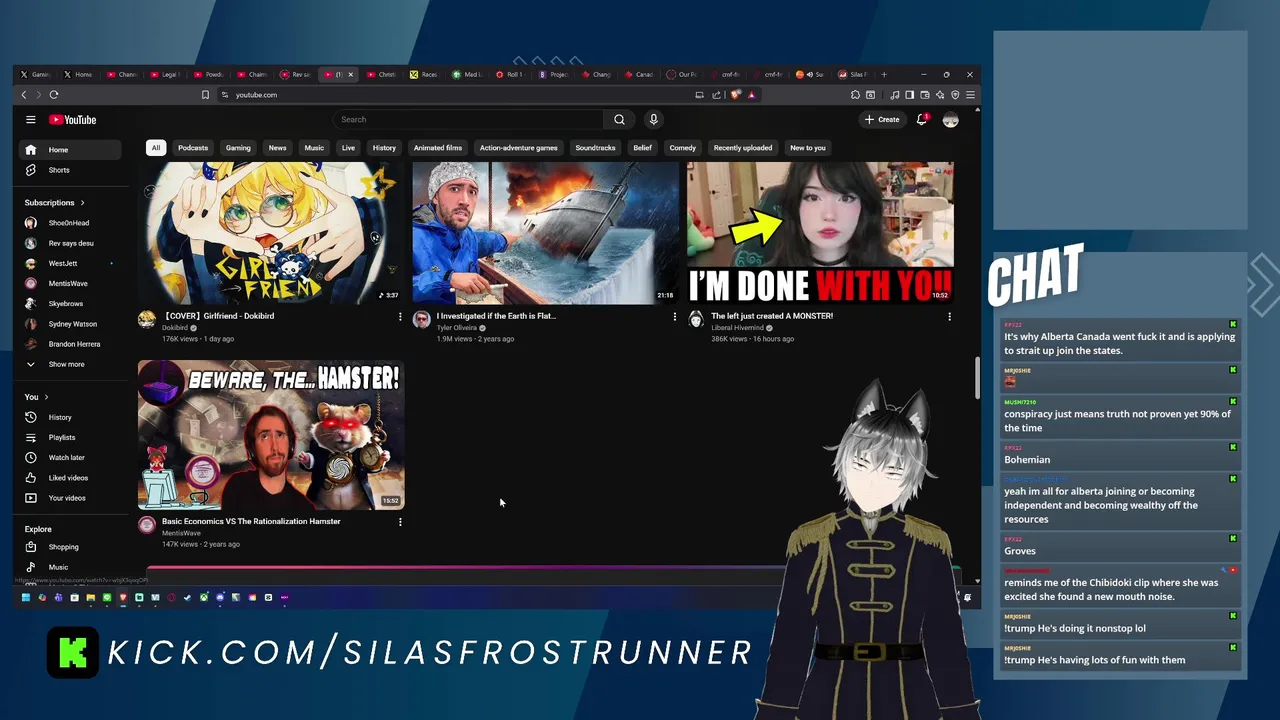This screenshot has width=1280, height=720.
Task: Switch to the X Home browser tab
Action: pos(78,74)
